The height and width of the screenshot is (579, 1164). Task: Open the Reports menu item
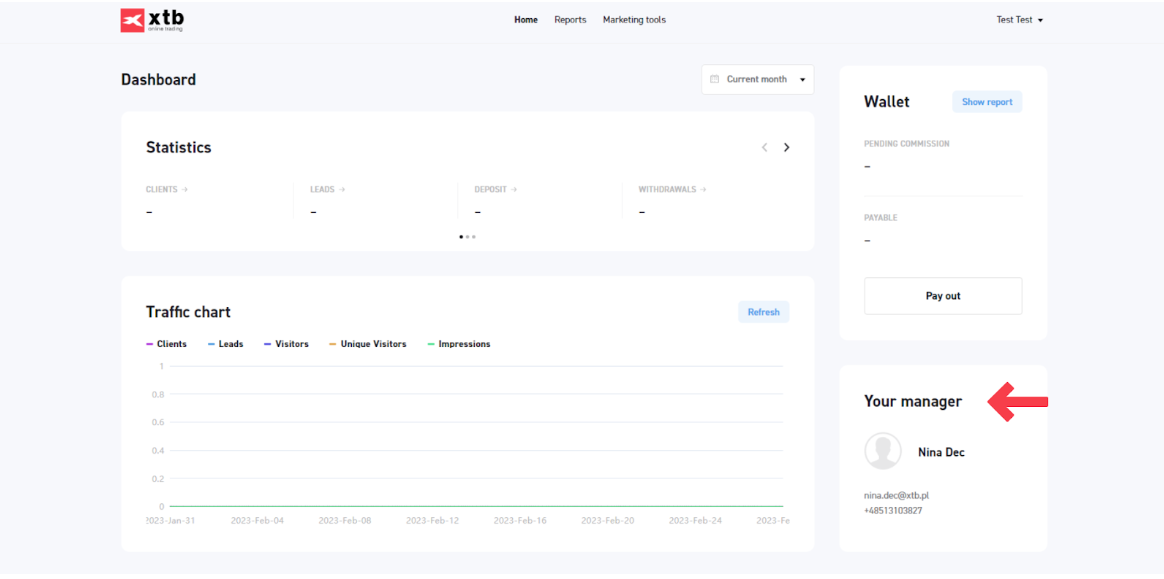tap(570, 20)
